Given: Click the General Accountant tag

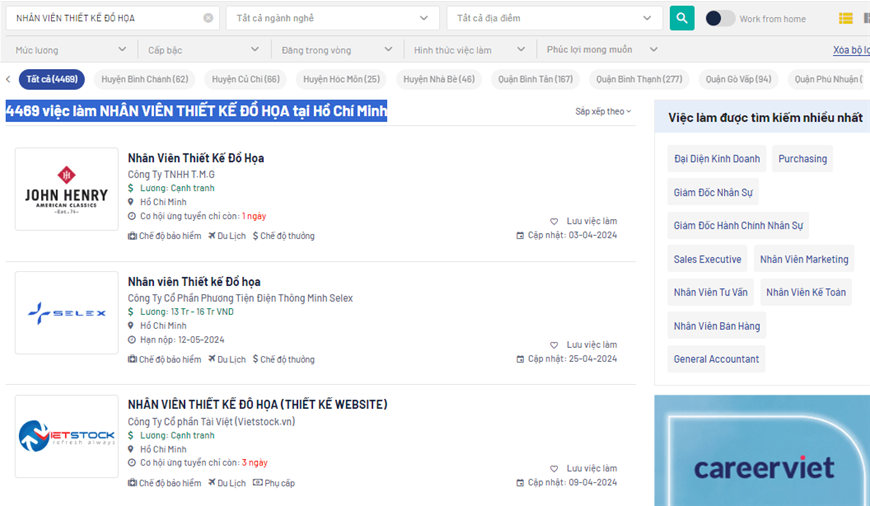Looking at the screenshot, I should (716, 360).
